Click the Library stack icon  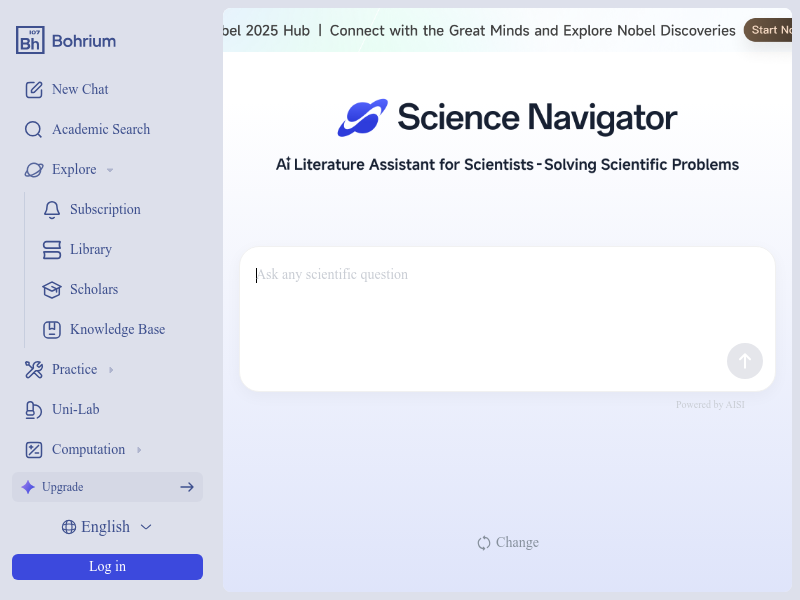click(x=52, y=250)
